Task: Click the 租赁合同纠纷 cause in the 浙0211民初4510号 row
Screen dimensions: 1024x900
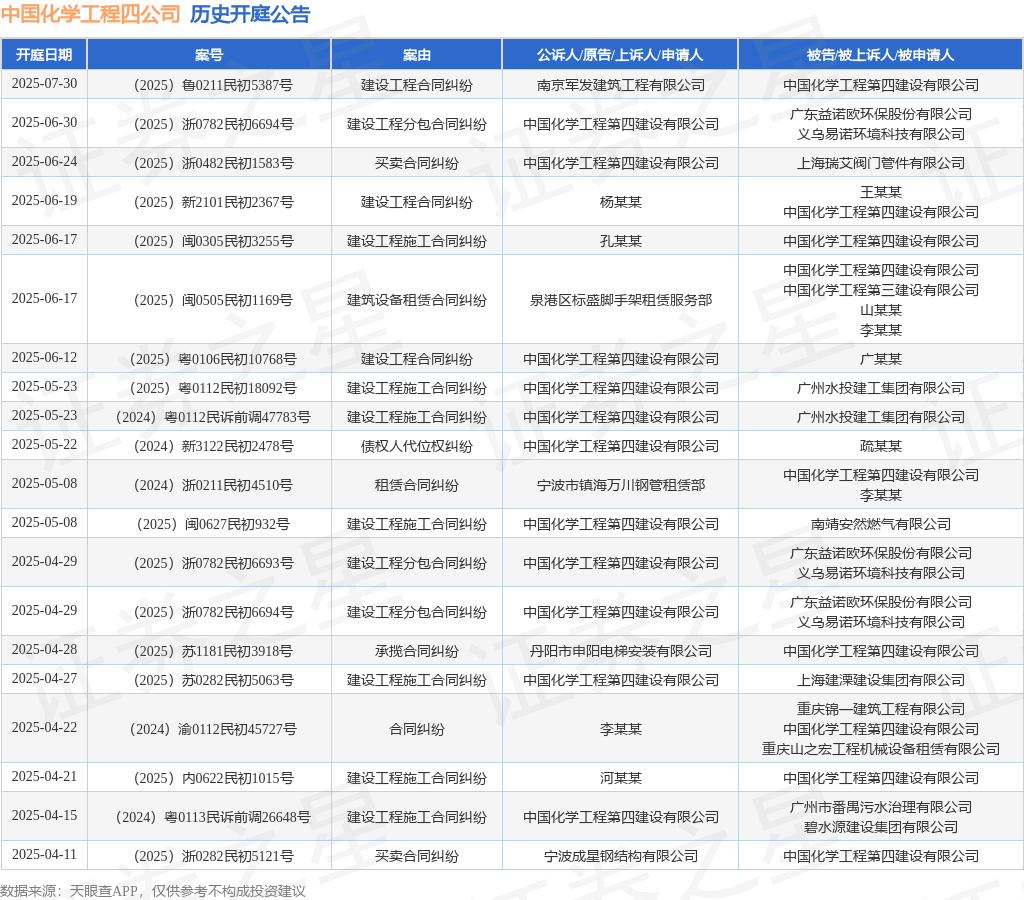Action: pyautogui.click(x=417, y=485)
